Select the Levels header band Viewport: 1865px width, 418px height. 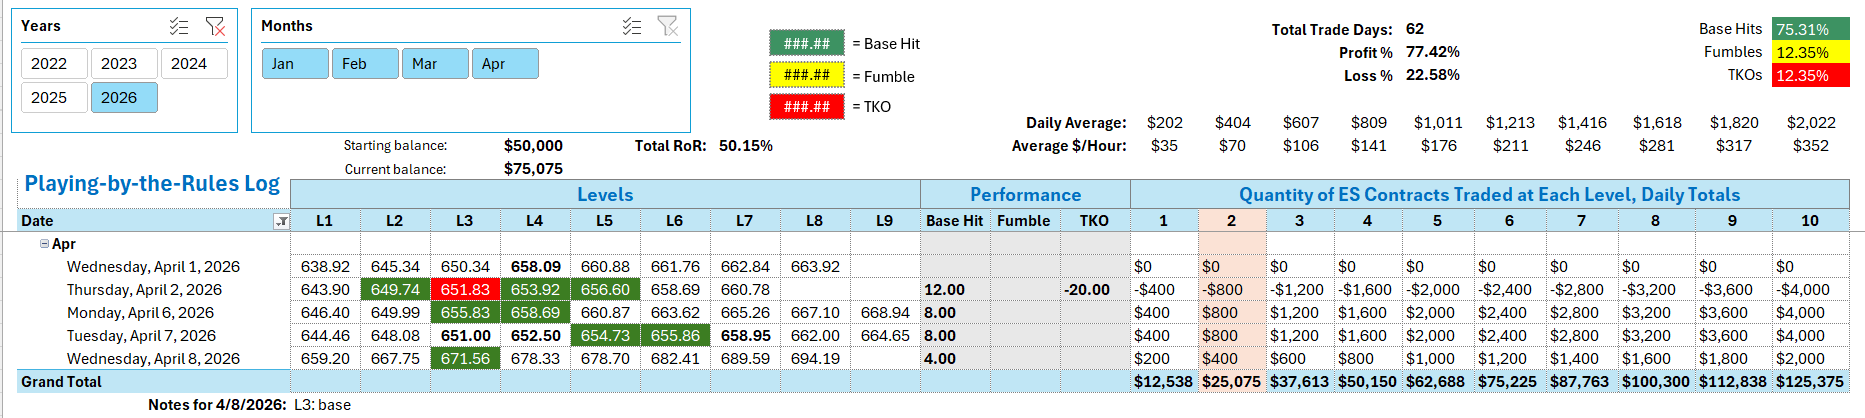pyautogui.click(x=605, y=194)
